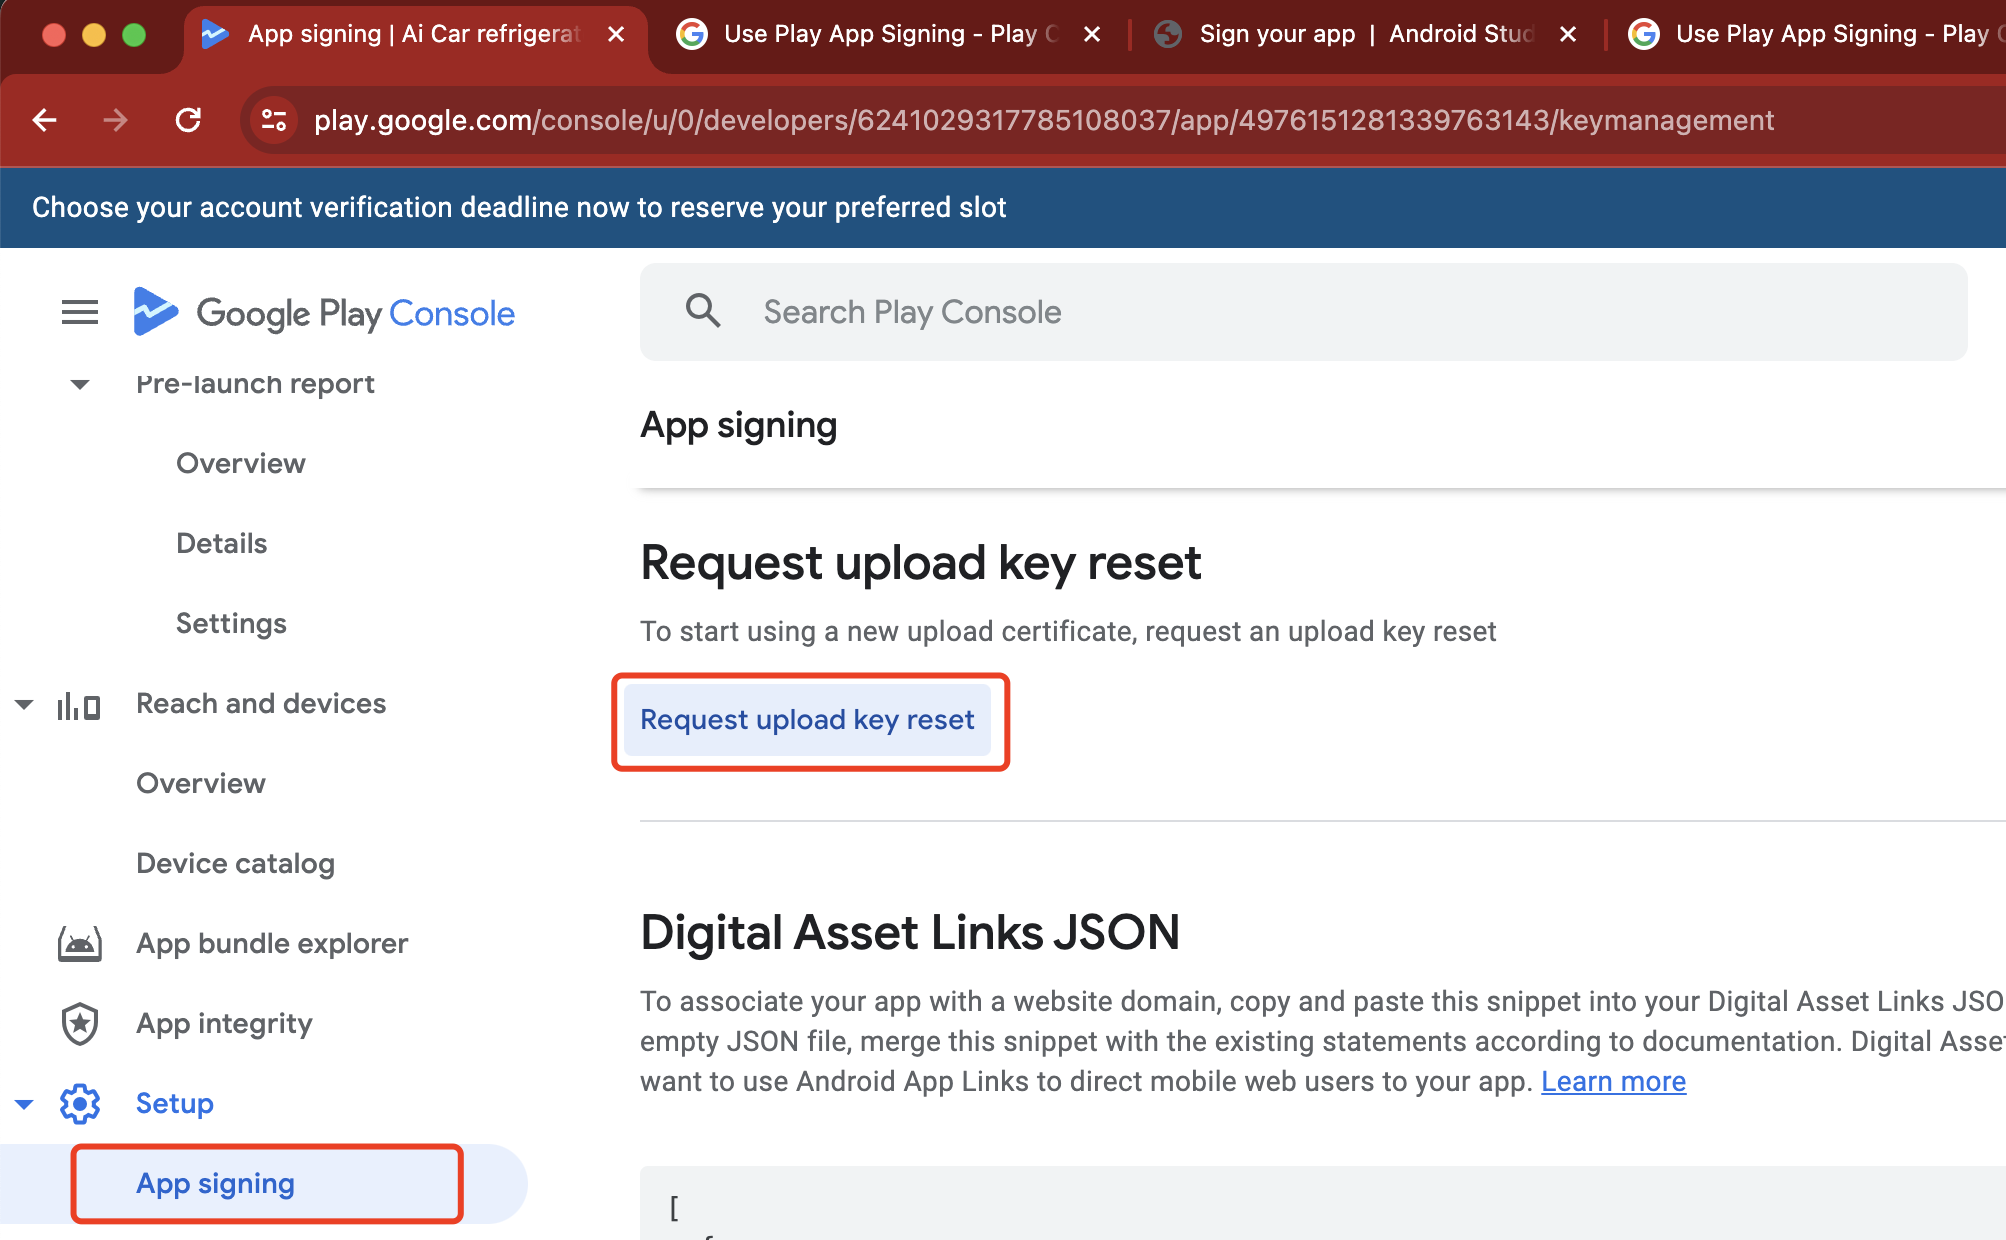Image resolution: width=2006 pixels, height=1240 pixels.
Task: View site information icon in address bar
Action: 274,120
